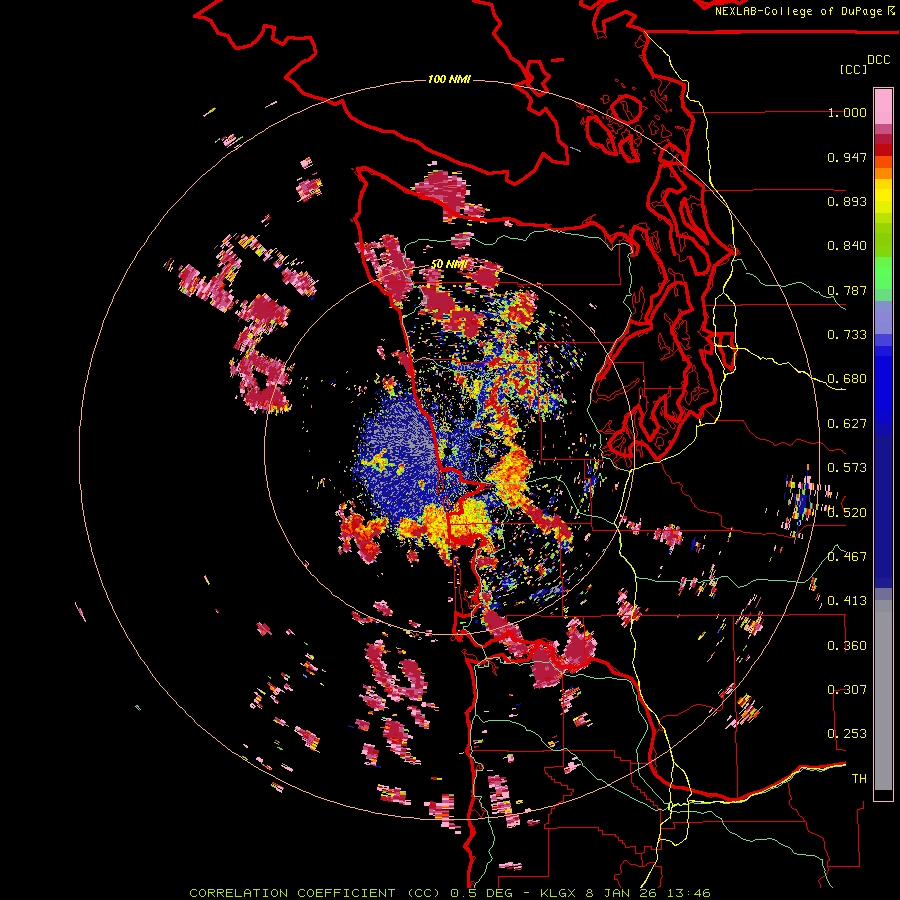Click the 0.253 color scale value
This screenshot has width=900, height=900.
click(847, 734)
